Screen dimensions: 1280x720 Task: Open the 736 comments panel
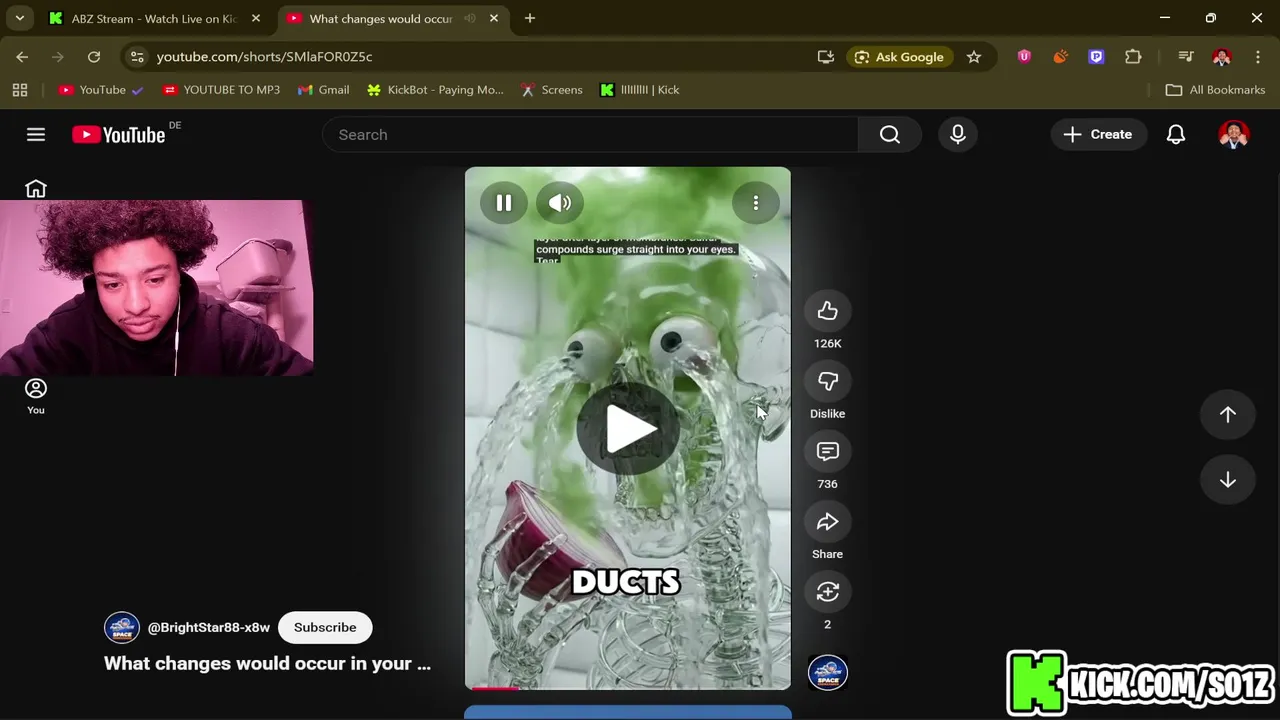click(x=827, y=451)
